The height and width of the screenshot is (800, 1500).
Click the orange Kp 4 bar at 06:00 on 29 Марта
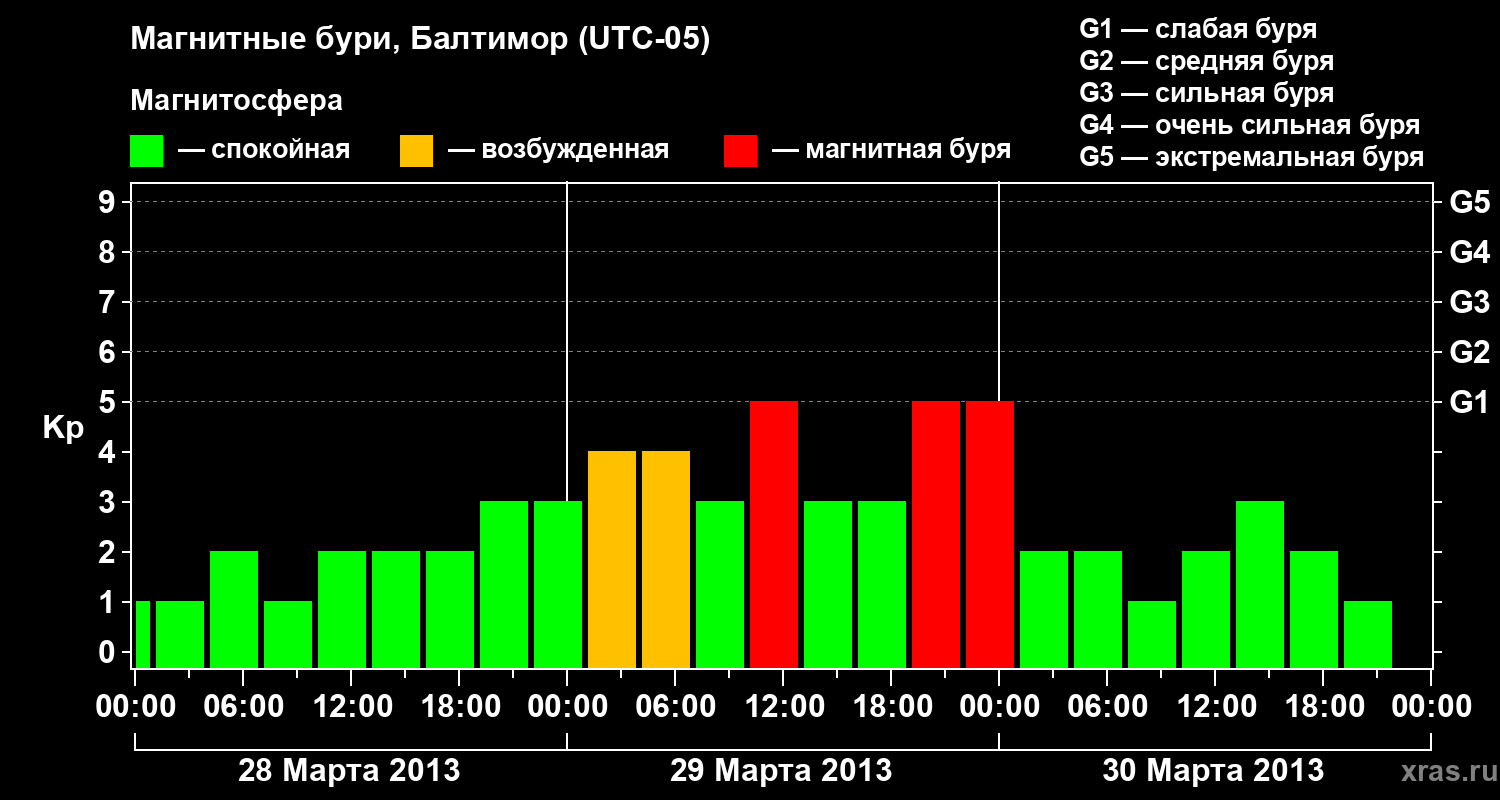666,559
